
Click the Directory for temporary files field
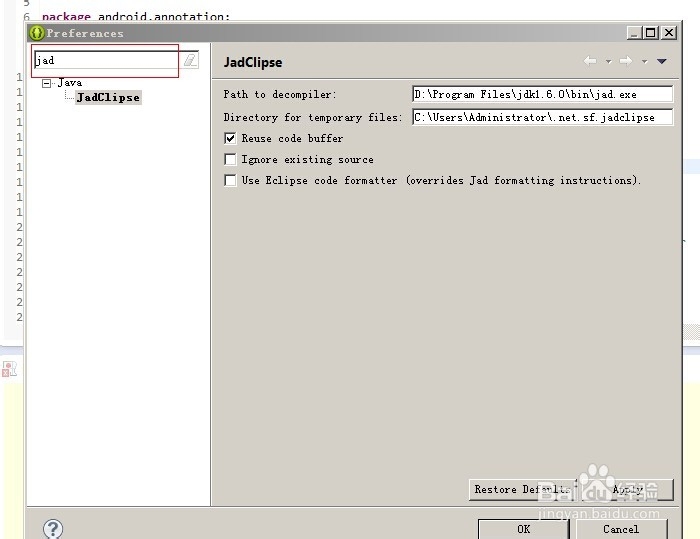tap(542, 117)
